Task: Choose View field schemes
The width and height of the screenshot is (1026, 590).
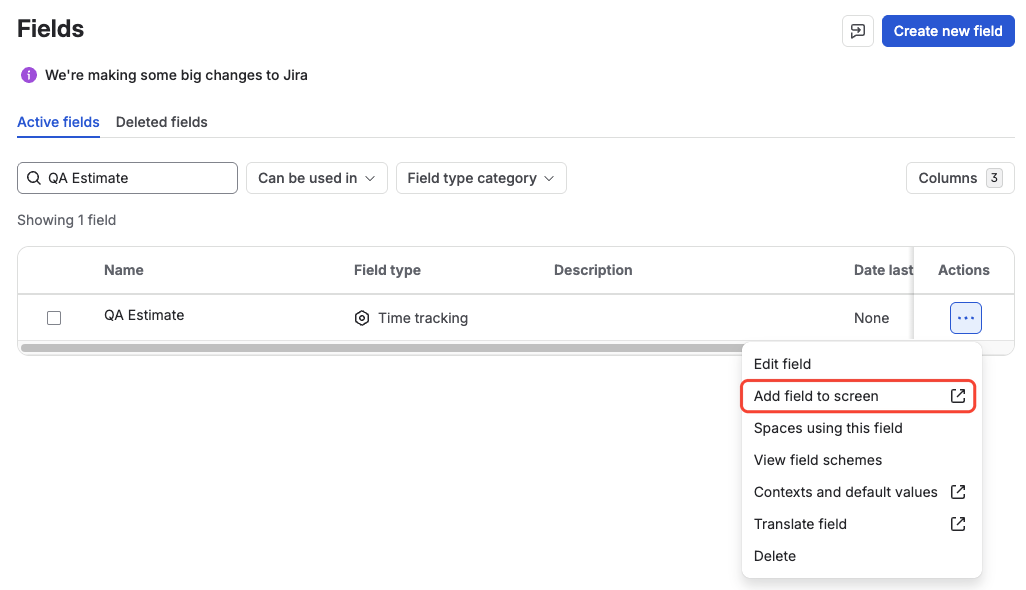Action: 861,460
